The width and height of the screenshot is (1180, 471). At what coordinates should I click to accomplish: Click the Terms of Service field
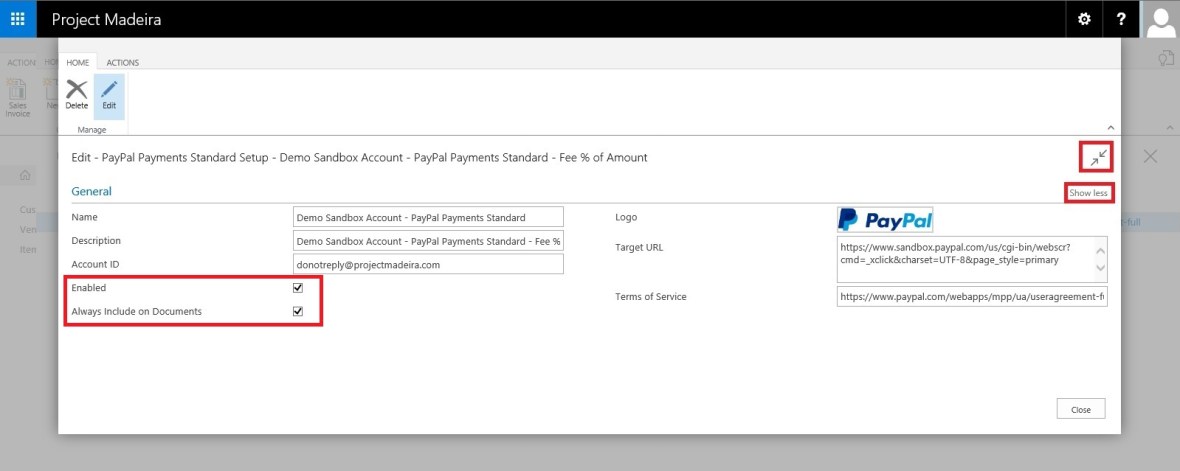click(972, 296)
